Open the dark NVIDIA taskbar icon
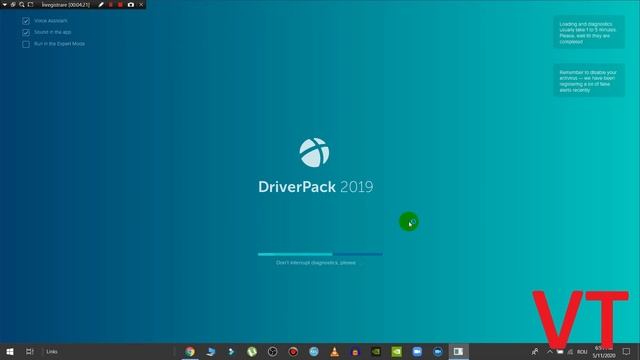This screenshot has height=360, width=640. (x=376, y=351)
